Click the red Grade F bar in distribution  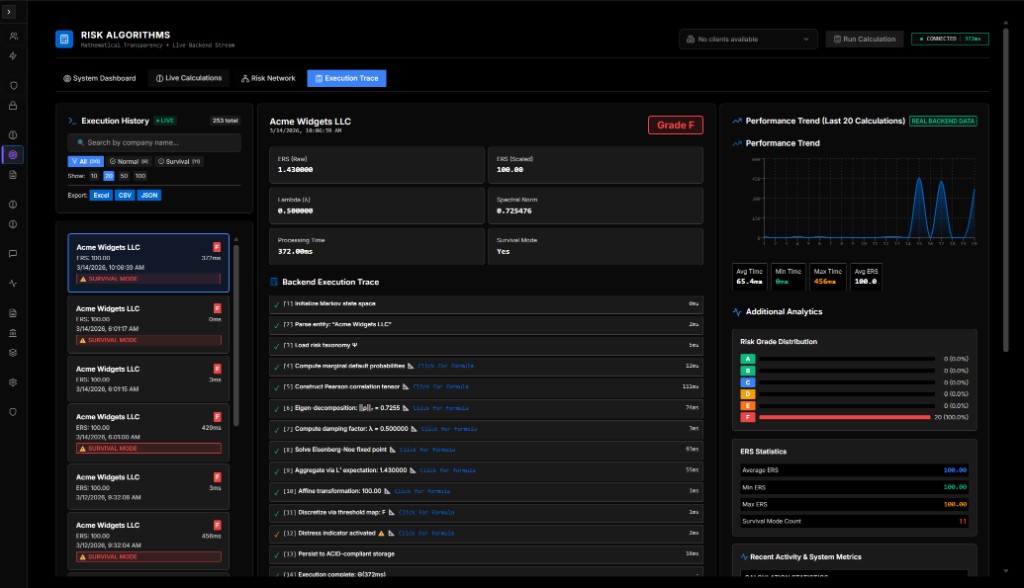pos(844,417)
